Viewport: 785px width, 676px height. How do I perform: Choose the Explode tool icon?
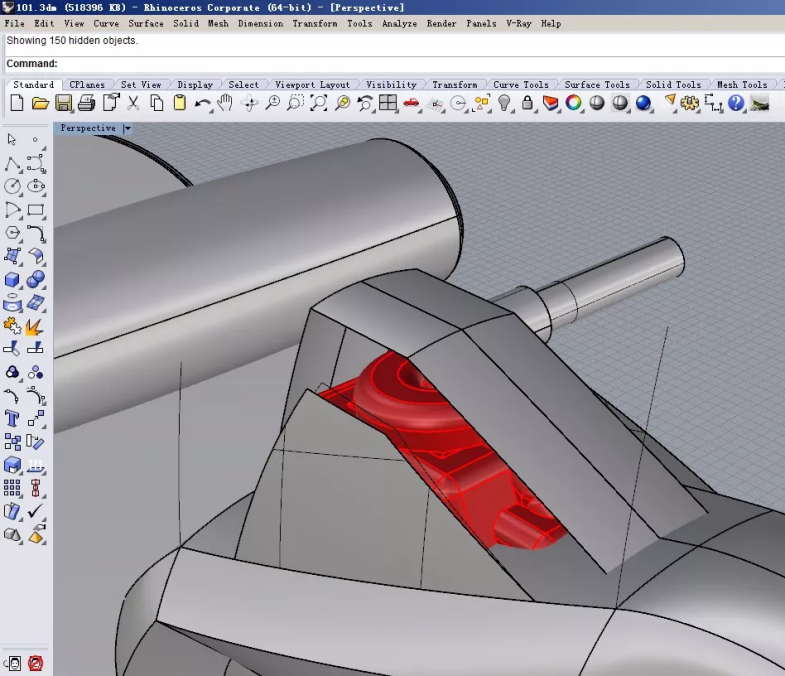(36, 326)
